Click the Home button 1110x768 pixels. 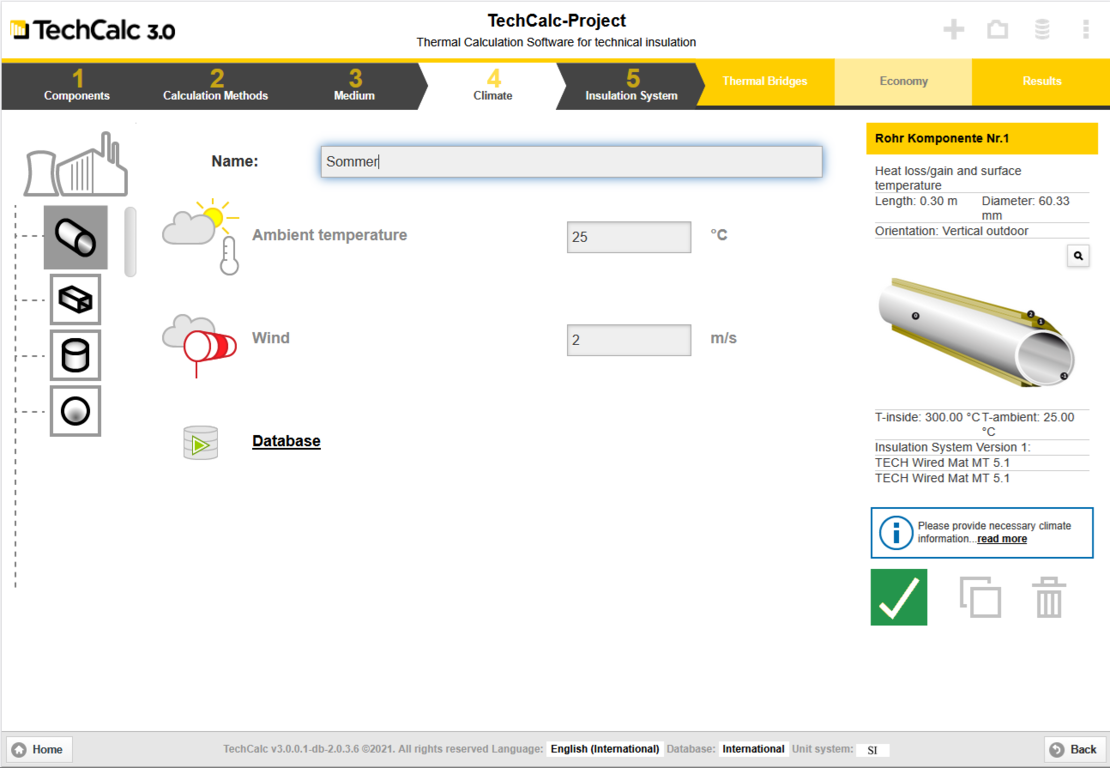[39, 750]
